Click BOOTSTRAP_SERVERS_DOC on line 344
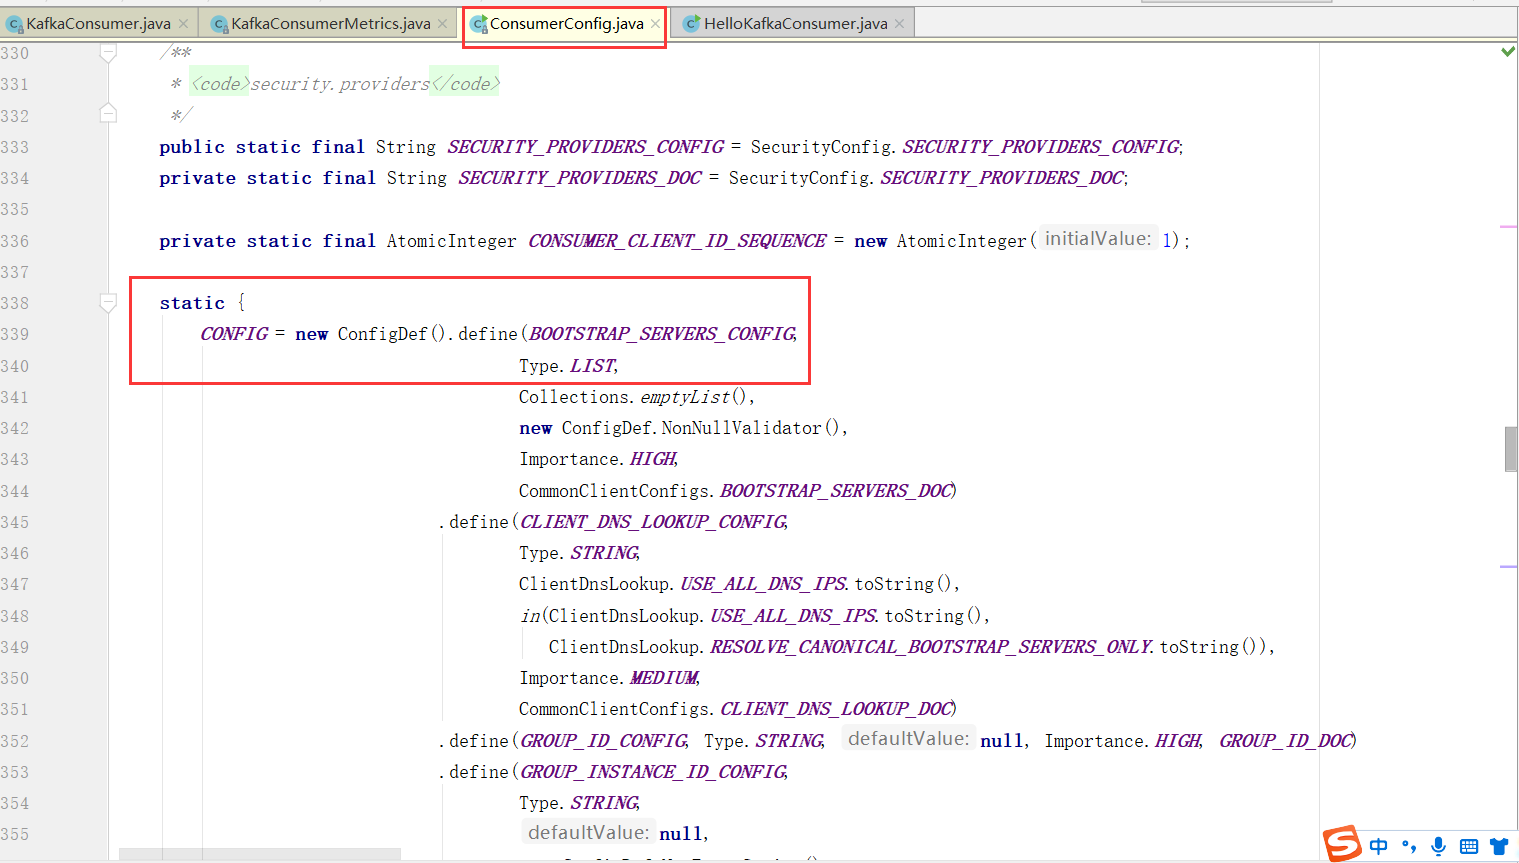 (836, 491)
